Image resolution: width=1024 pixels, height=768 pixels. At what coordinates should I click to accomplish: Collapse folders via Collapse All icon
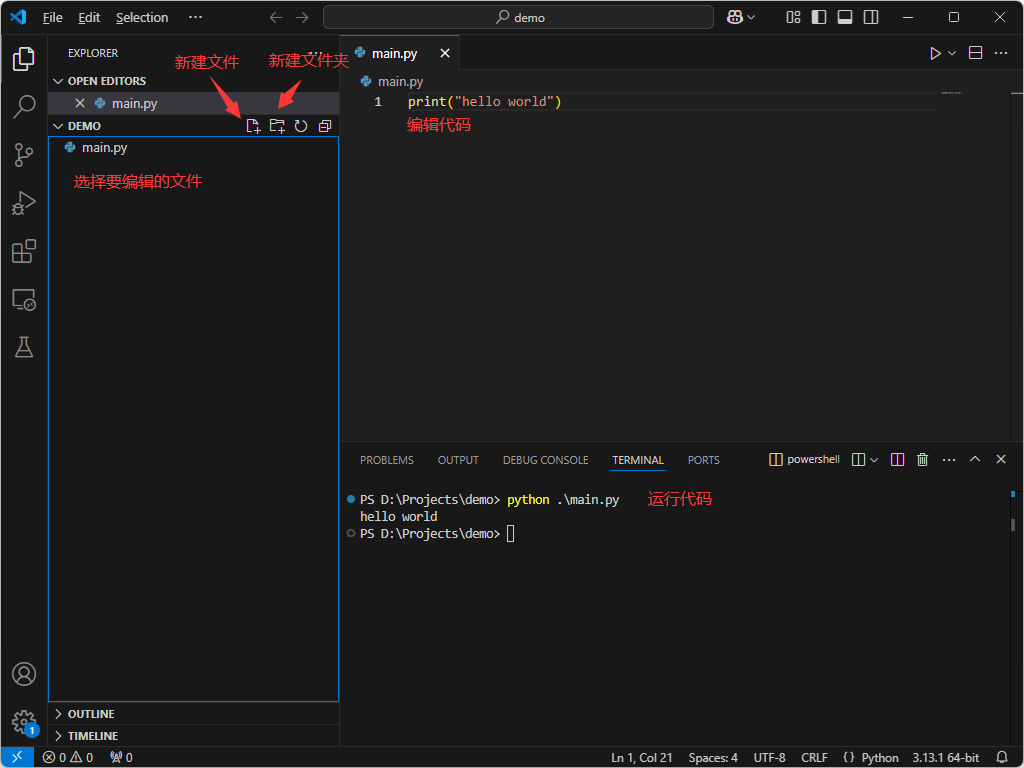324,125
